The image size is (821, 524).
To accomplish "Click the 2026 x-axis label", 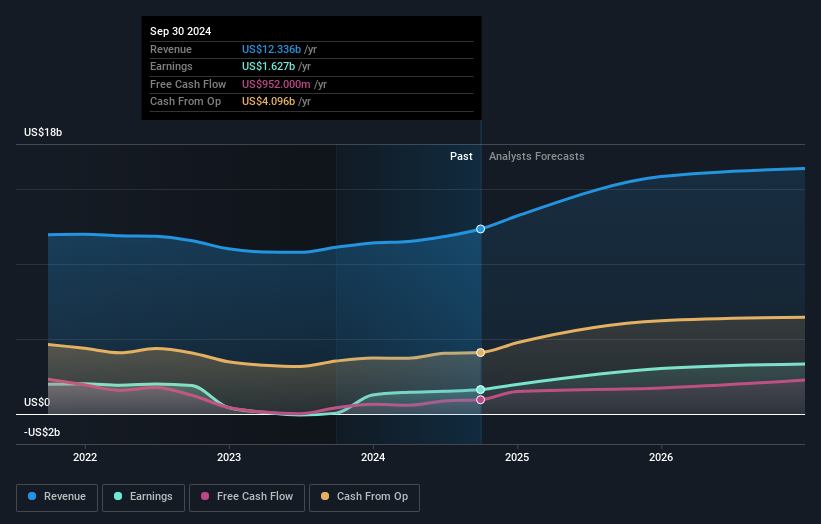I will point(661,457).
